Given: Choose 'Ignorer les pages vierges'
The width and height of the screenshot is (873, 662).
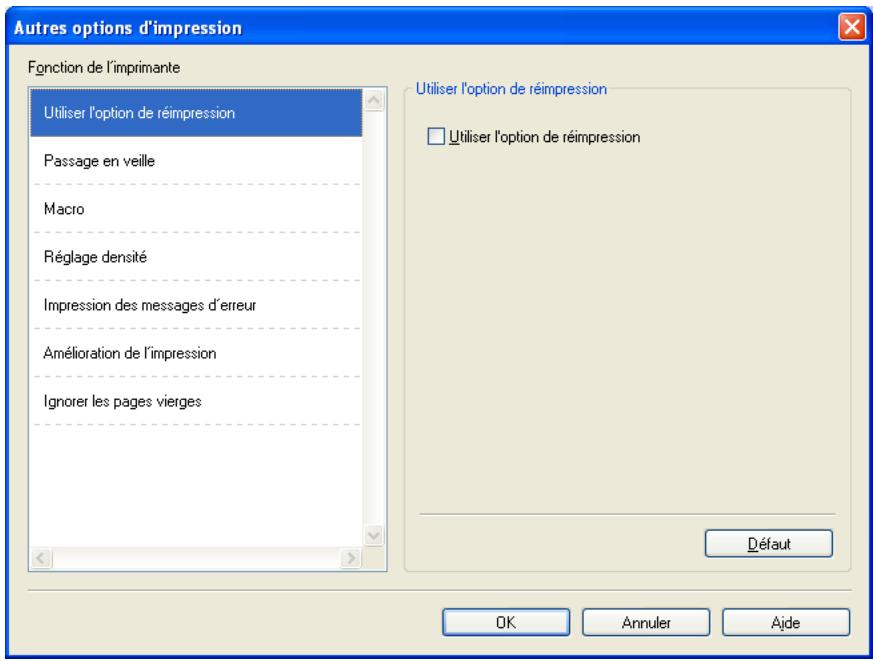Looking at the screenshot, I should pyautogui.click(x=196, y=401).
